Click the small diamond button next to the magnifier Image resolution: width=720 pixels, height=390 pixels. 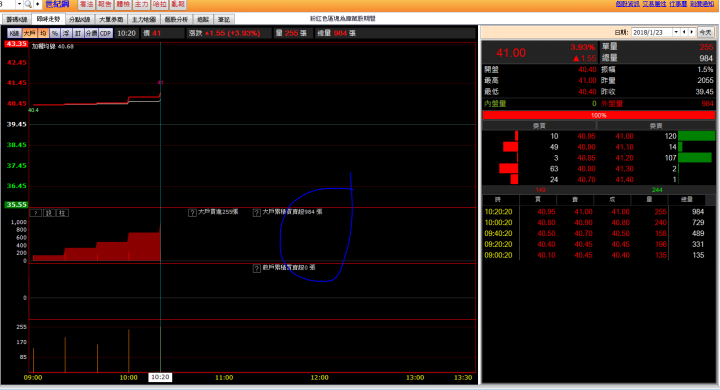[x=37, y=4]
